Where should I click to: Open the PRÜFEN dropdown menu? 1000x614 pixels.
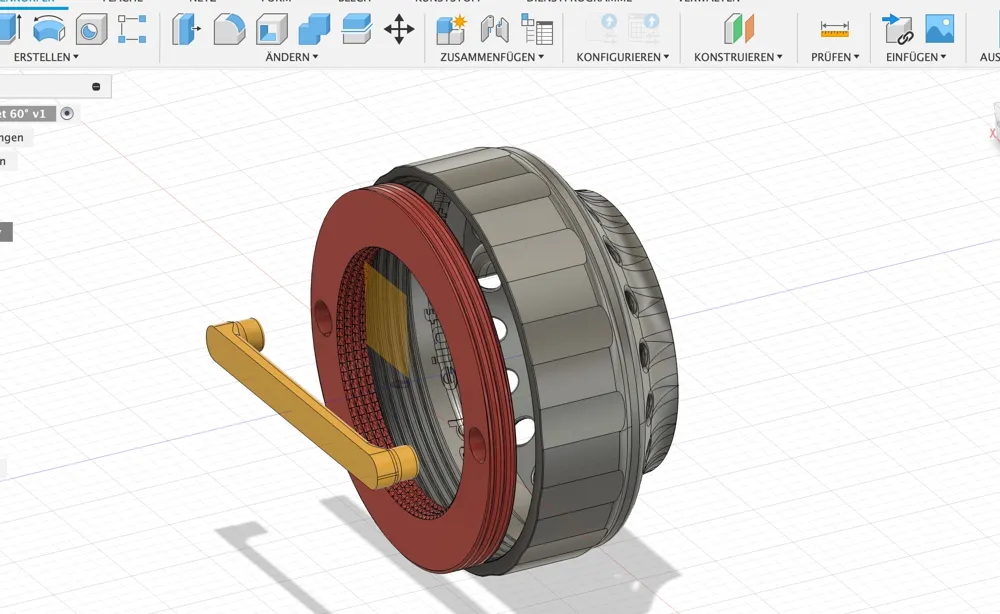click(x=835, y=57)
